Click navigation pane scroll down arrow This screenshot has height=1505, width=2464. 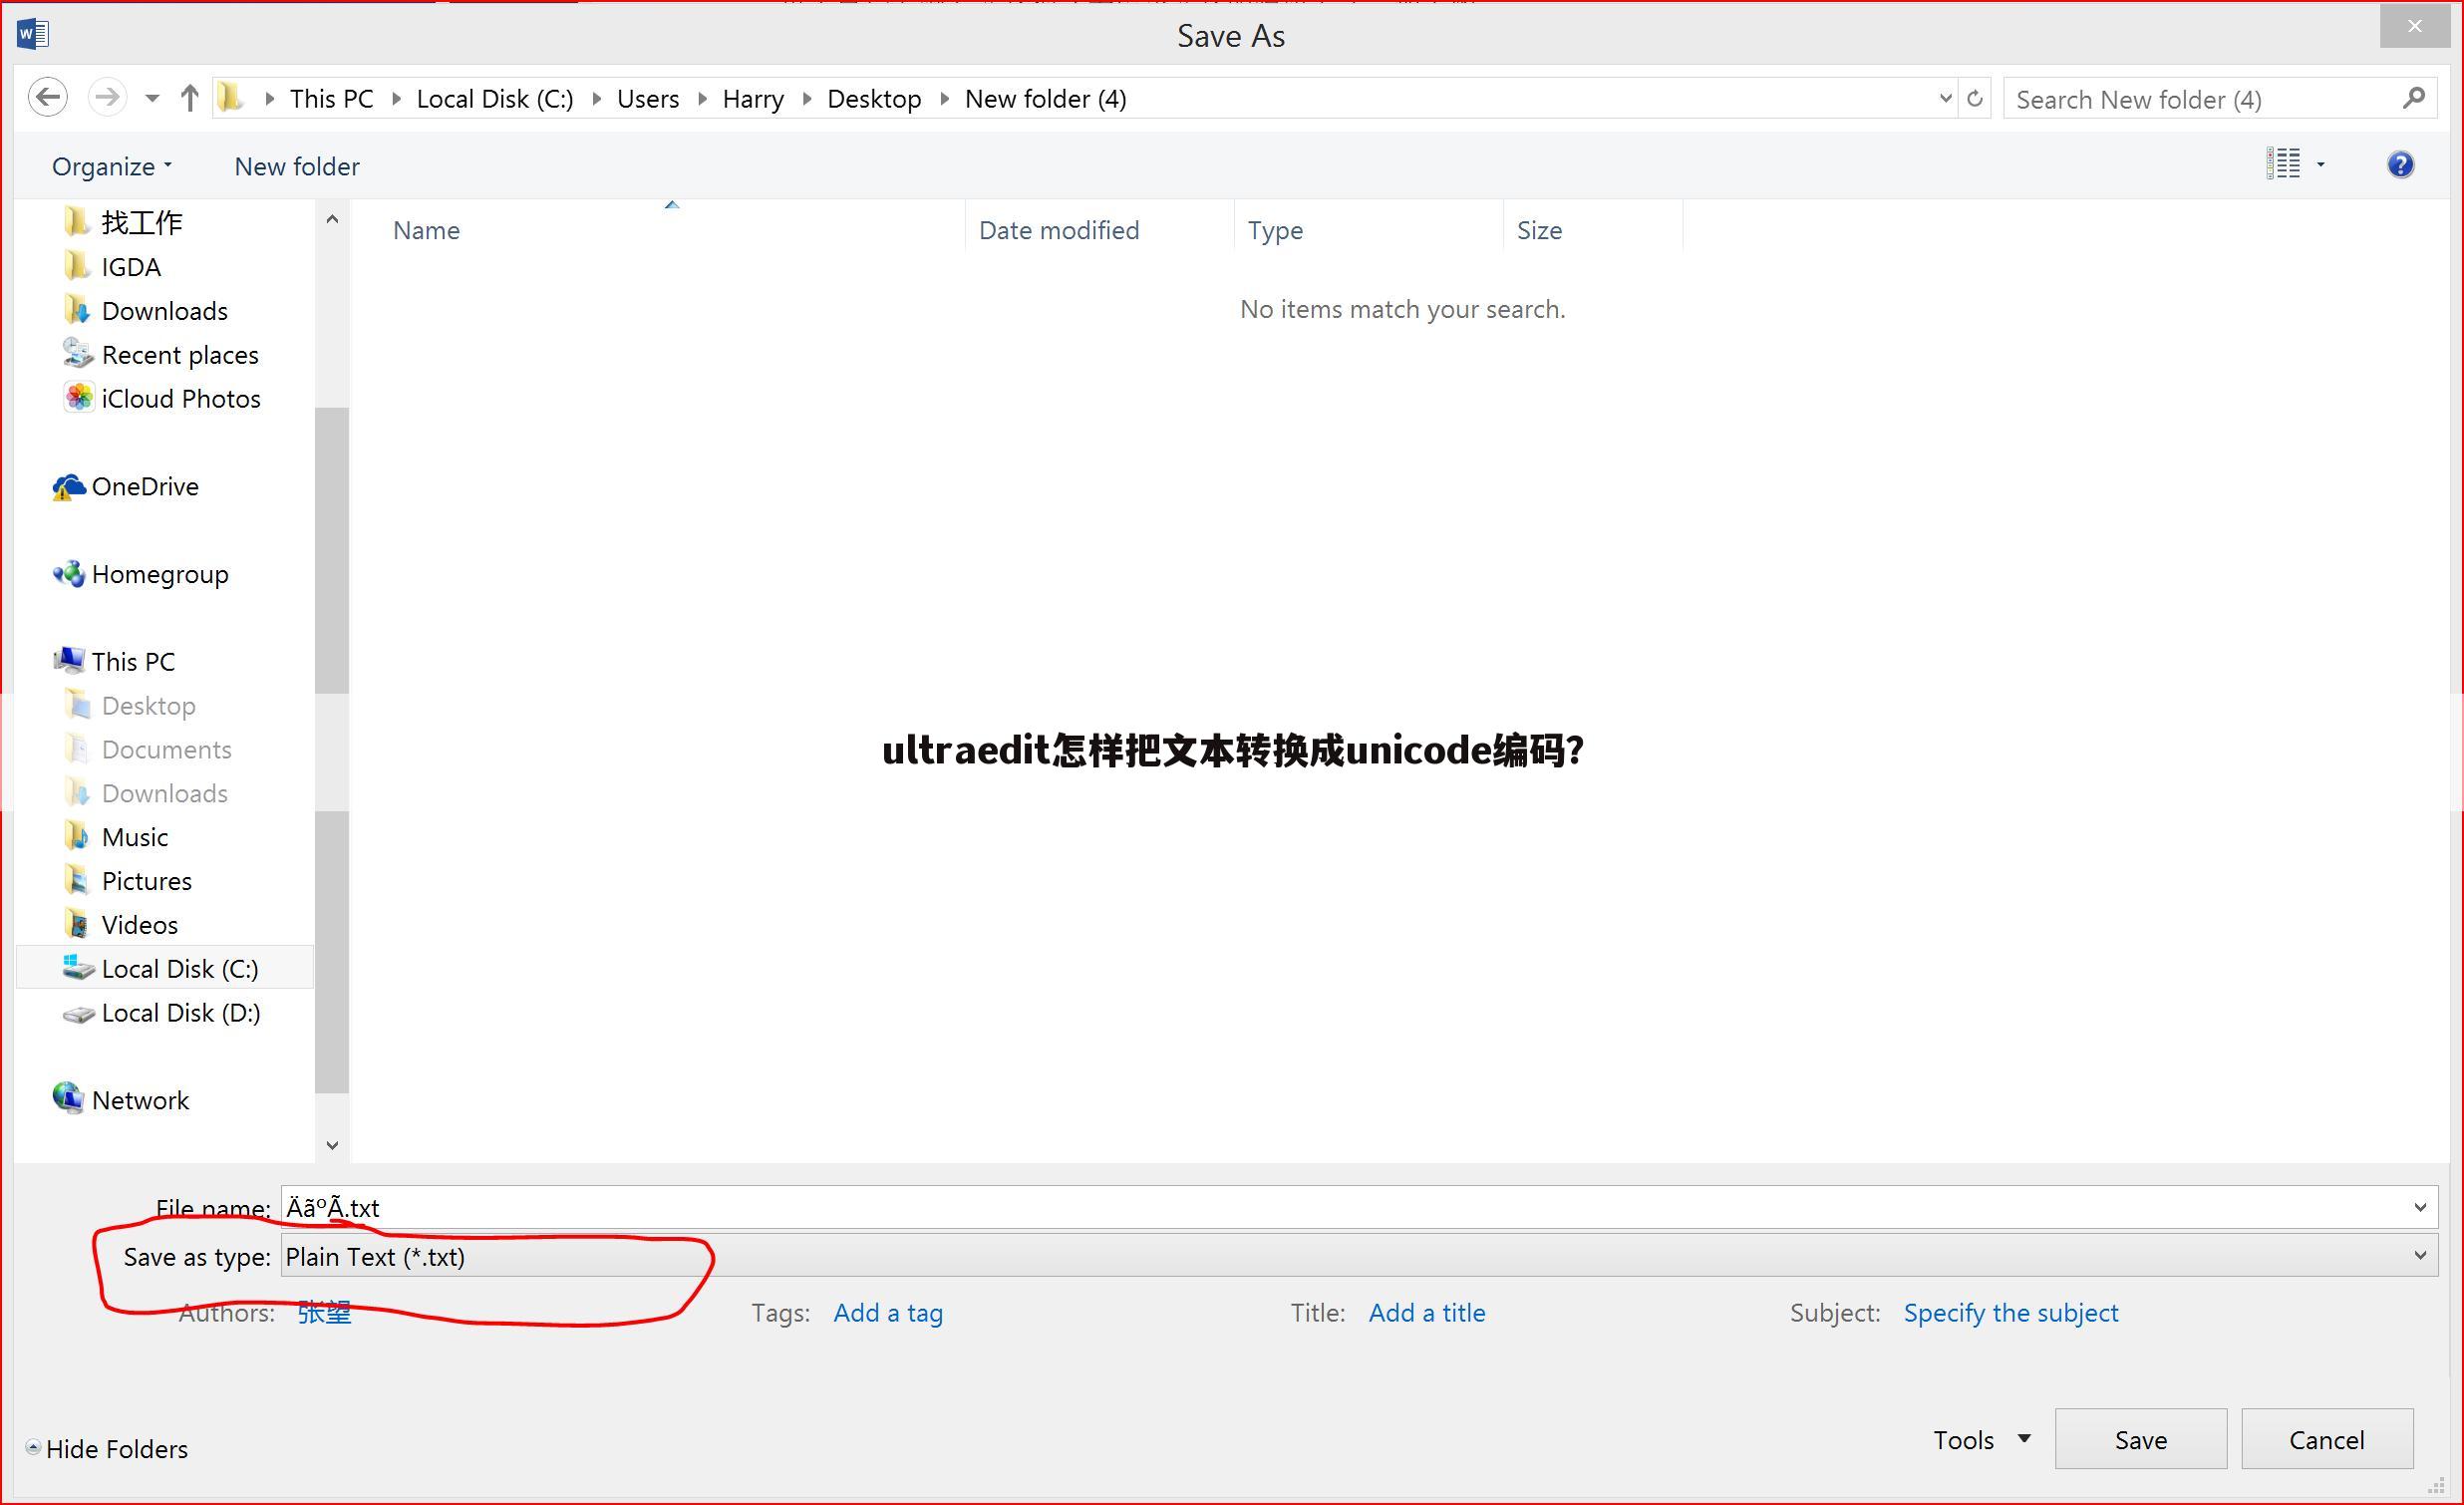[x=332, y=1145]
